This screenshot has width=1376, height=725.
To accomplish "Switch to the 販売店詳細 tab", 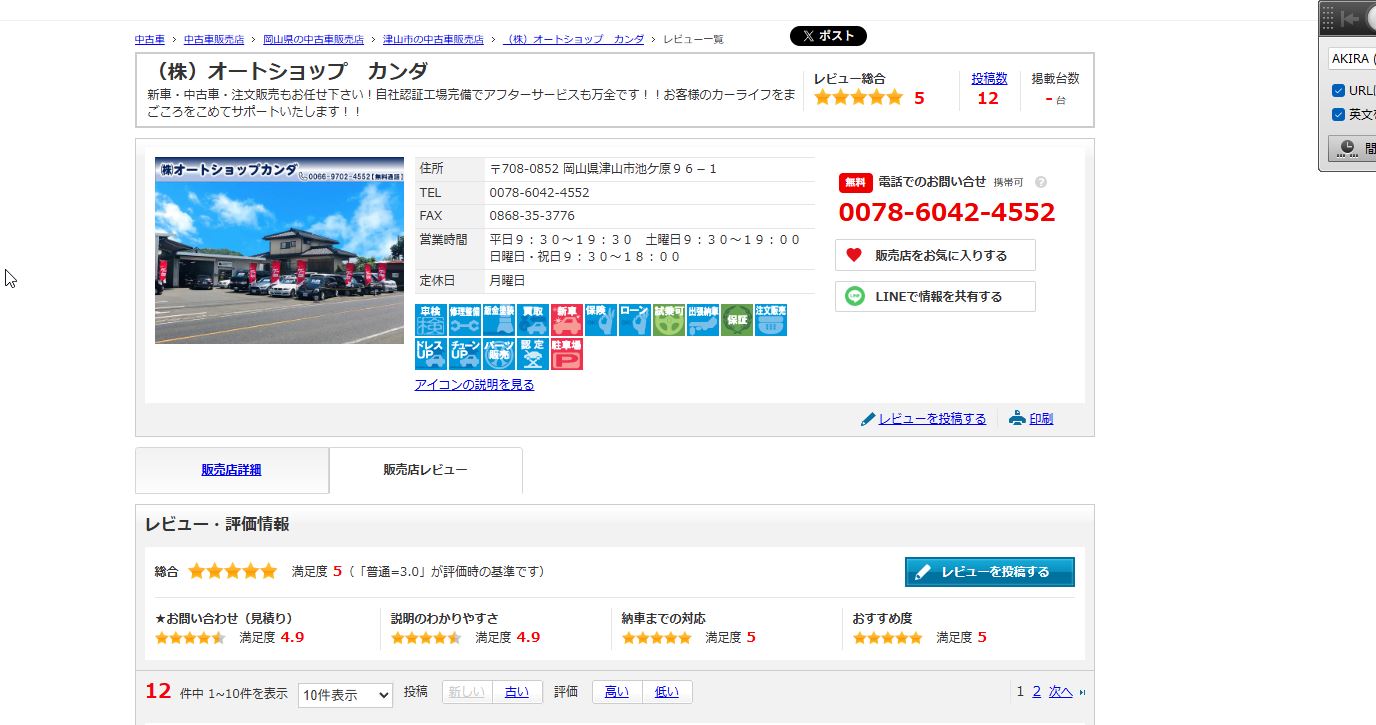I will tap(231, 470).
